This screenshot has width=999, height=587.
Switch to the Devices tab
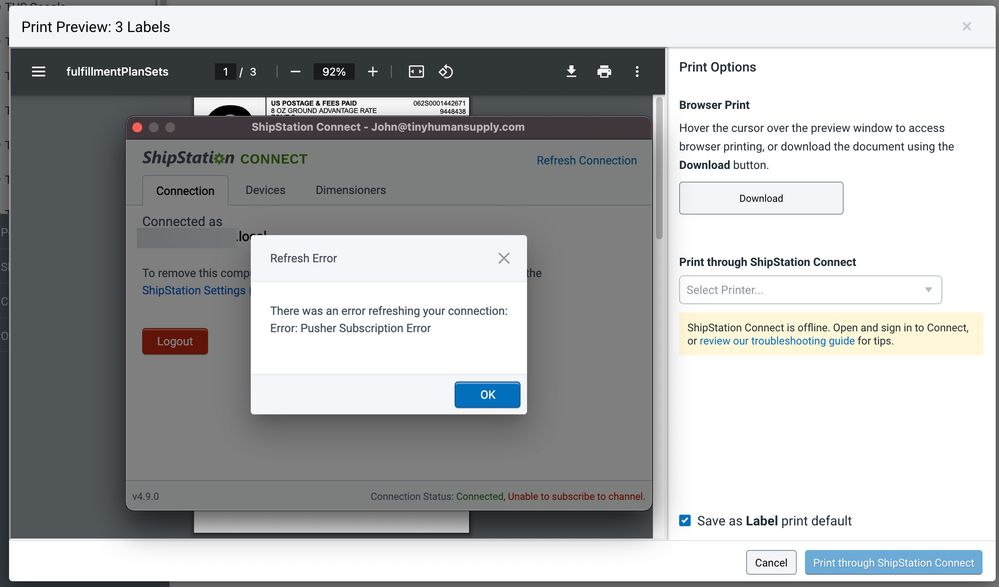click(265, 190)
